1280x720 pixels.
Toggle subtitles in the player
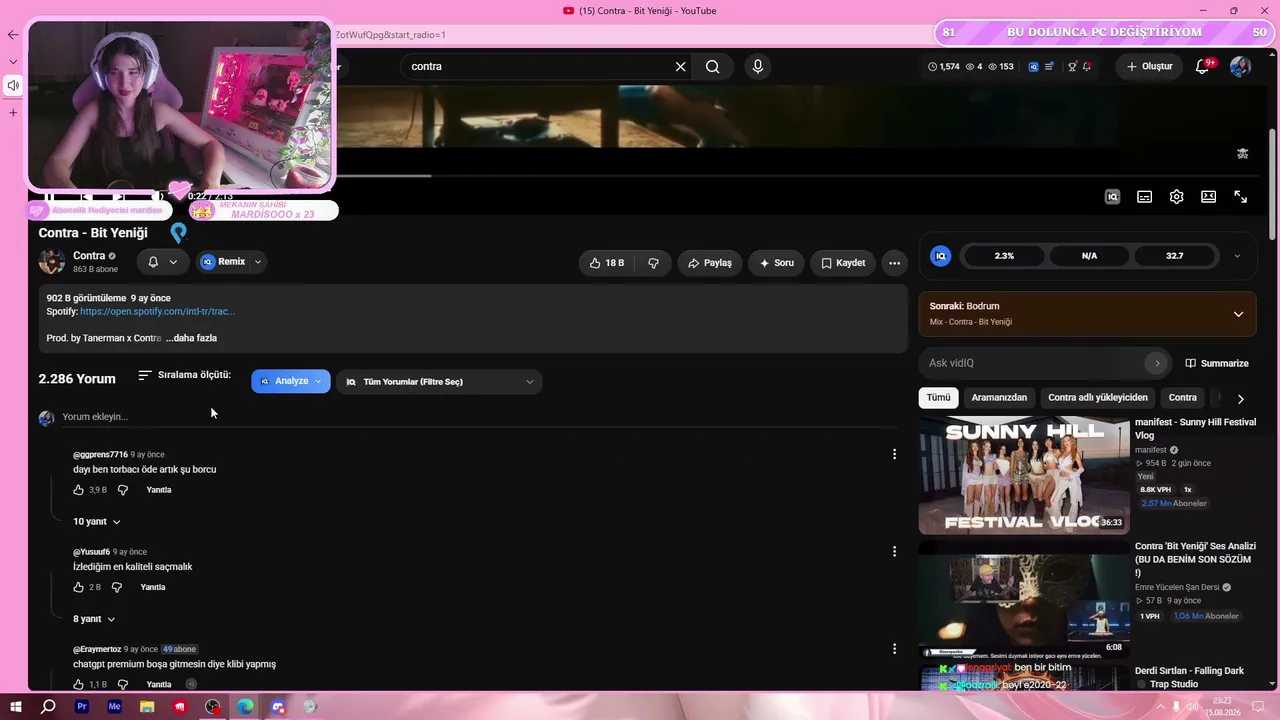click(x=1144, y=197)
